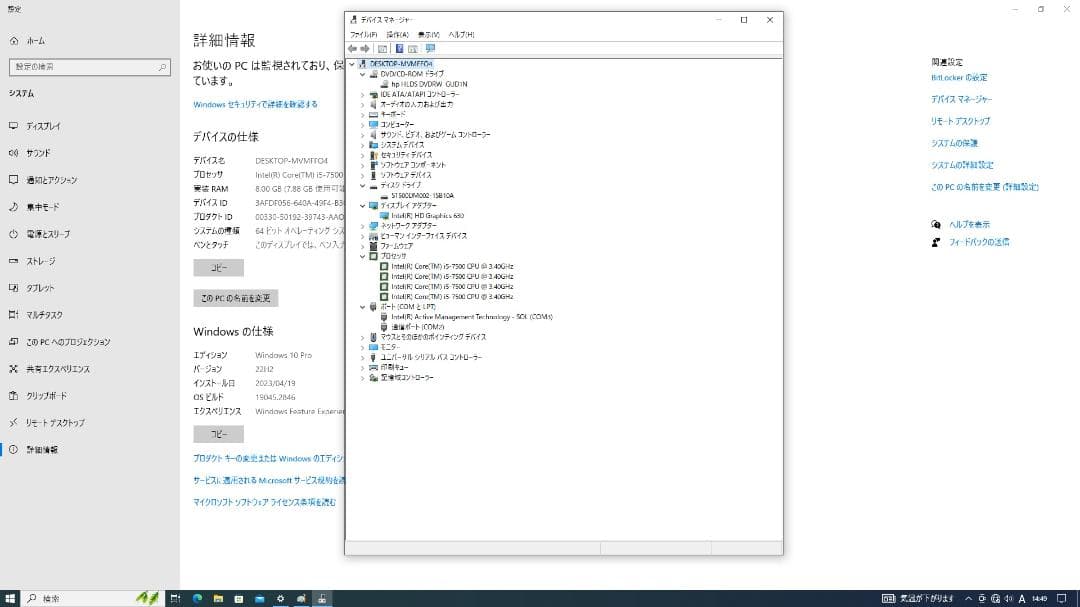1080x607 pixels.
Task: Click the この PC の名前を変更 button
Action: (x=238, y=298)
